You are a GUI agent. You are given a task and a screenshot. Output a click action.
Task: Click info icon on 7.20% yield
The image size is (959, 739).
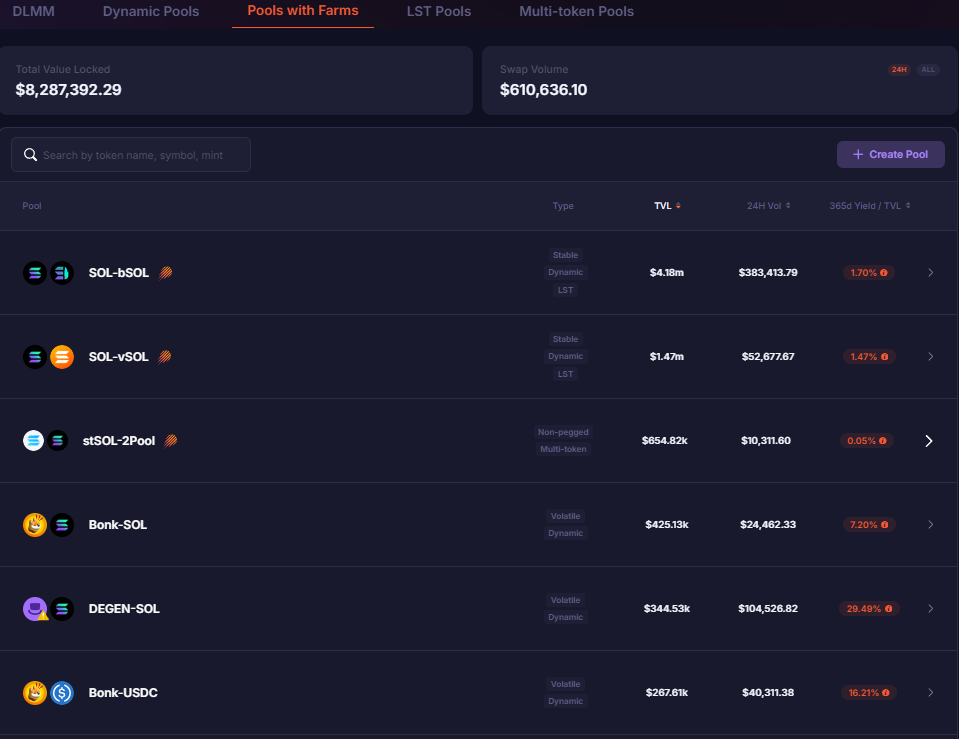(x=884, y=525)
